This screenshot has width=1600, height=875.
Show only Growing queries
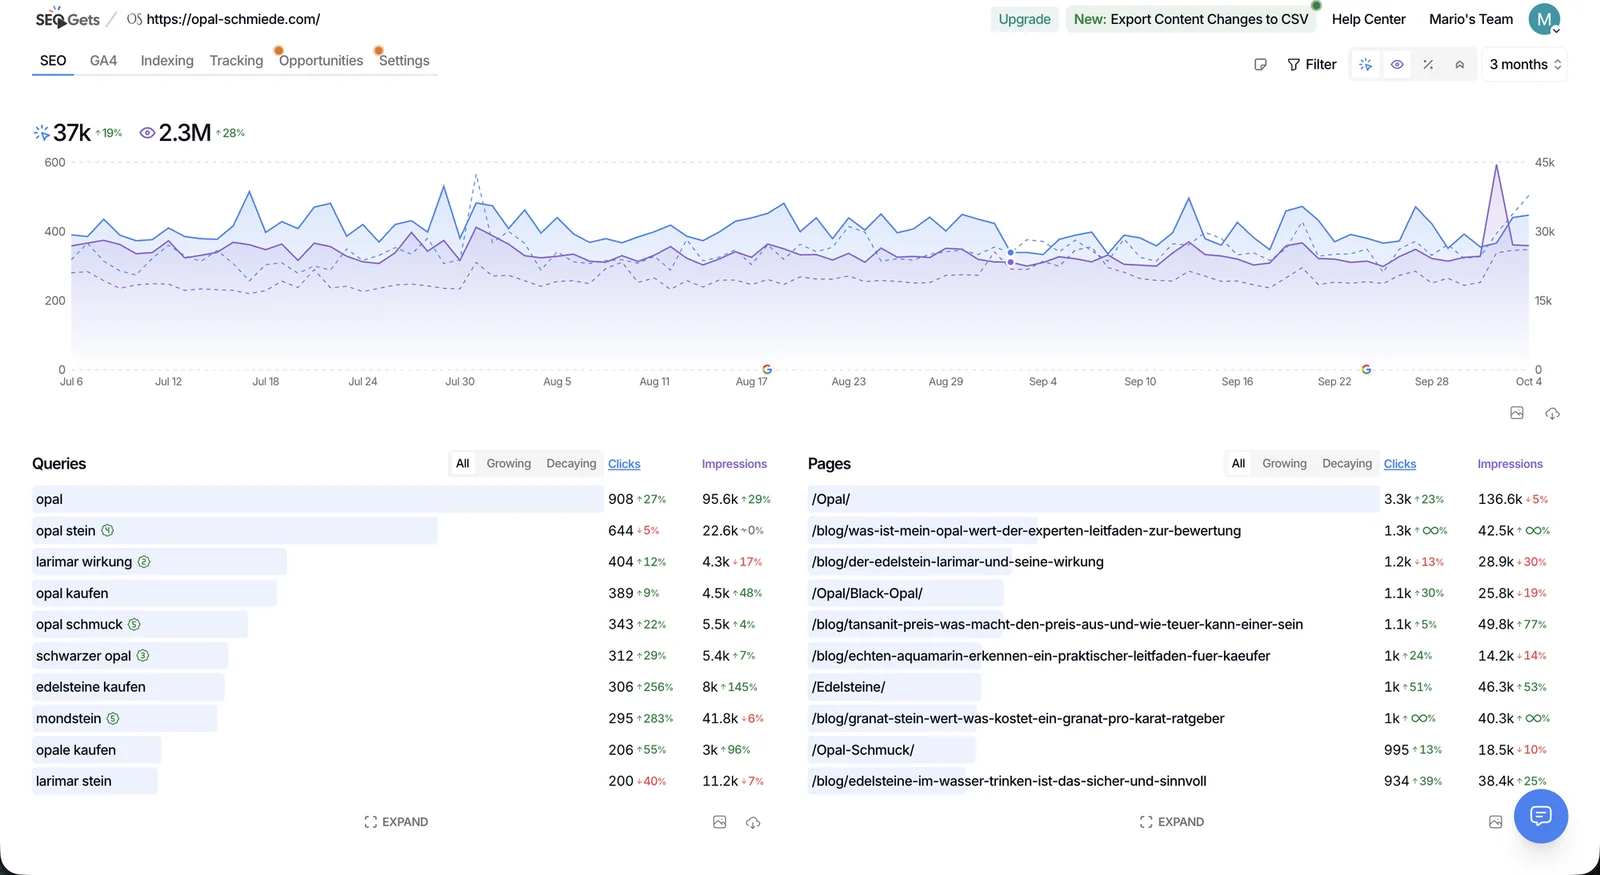[x=509, y=463]
